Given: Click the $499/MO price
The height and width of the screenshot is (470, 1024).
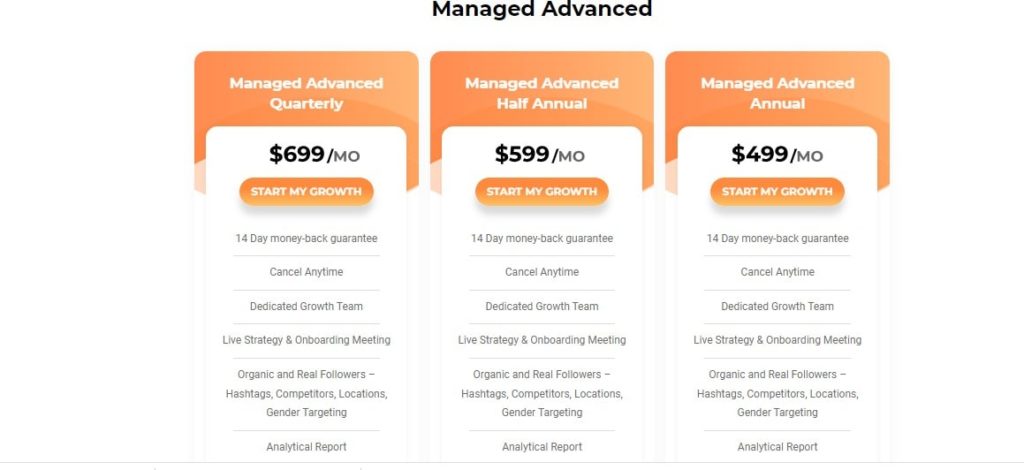Looking at the screenshot, I should click(x=776, y=155).
